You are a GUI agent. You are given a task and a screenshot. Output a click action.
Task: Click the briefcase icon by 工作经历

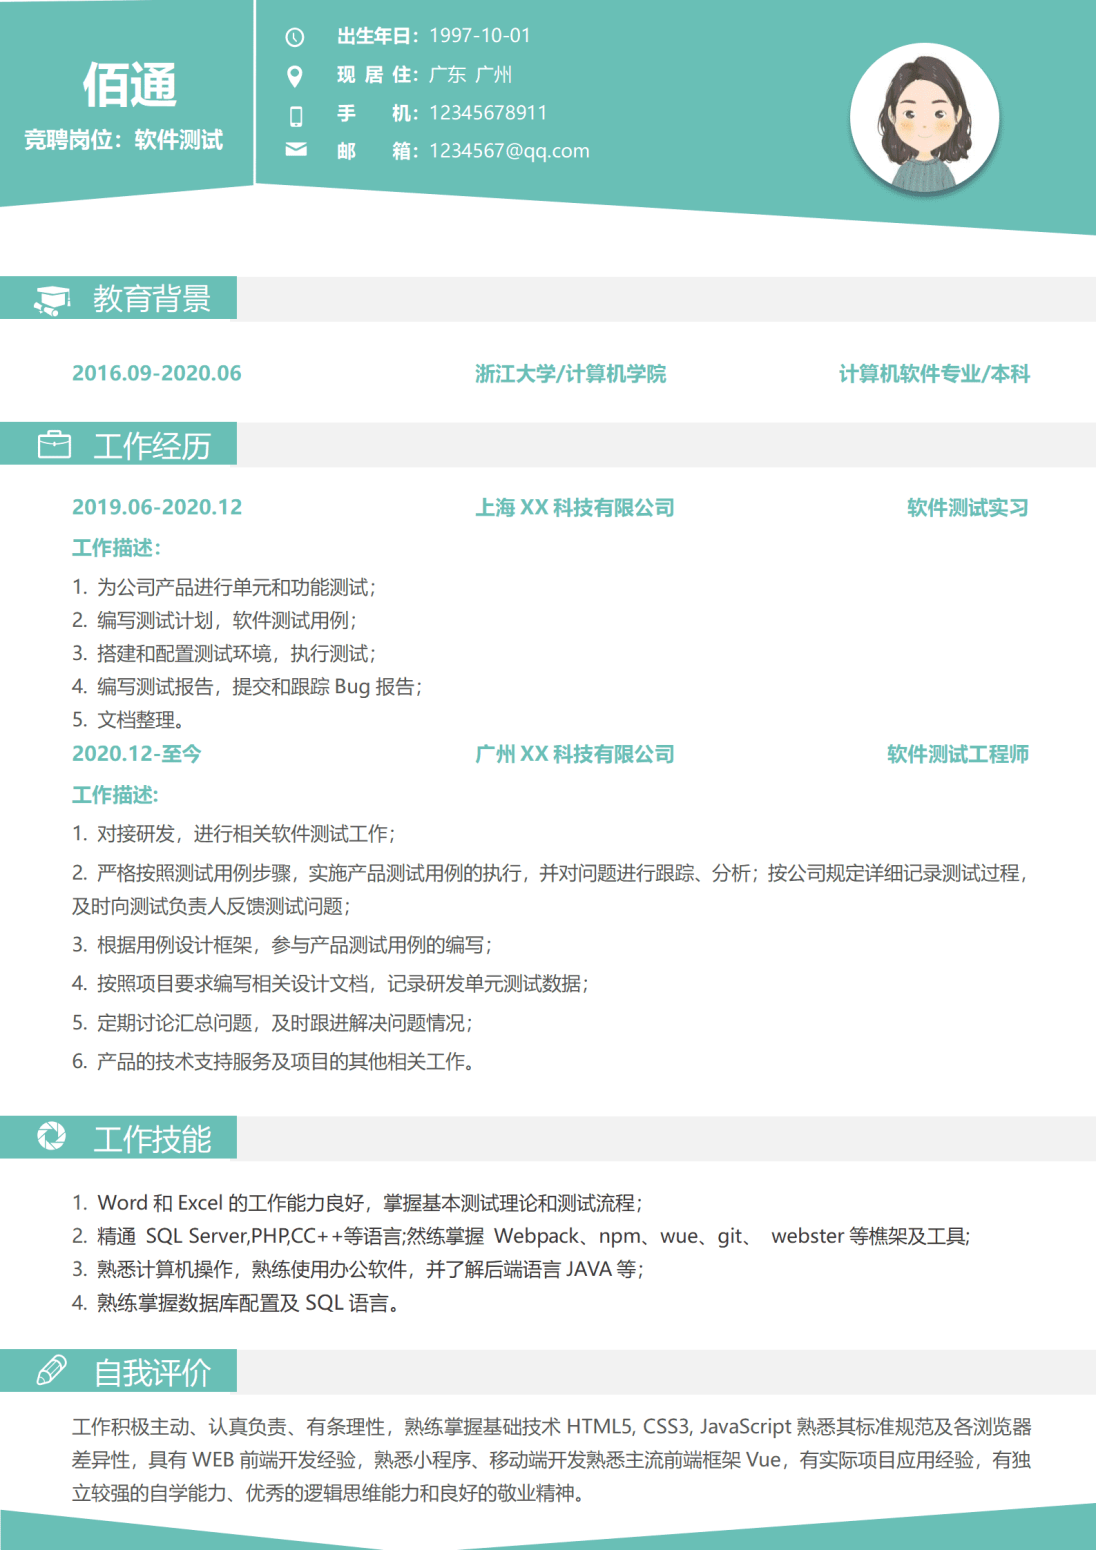(54, 445)
